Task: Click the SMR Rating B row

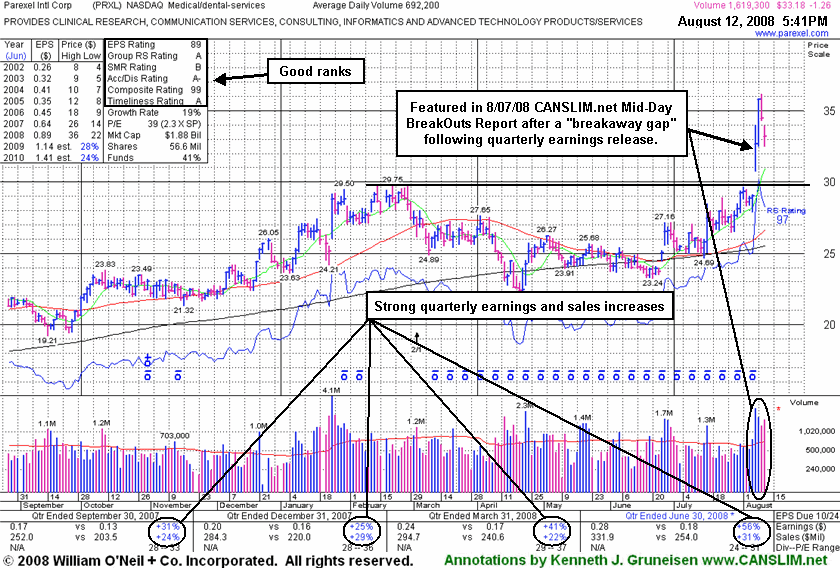Action: 154,67
